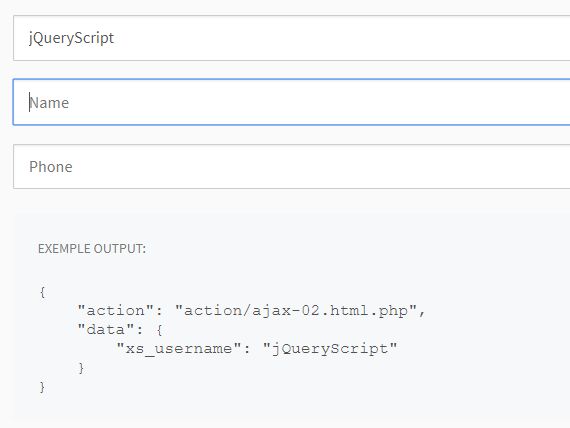Click the brace after "data" key
This screenshot has height=428, width=570.
click(159, 330)
